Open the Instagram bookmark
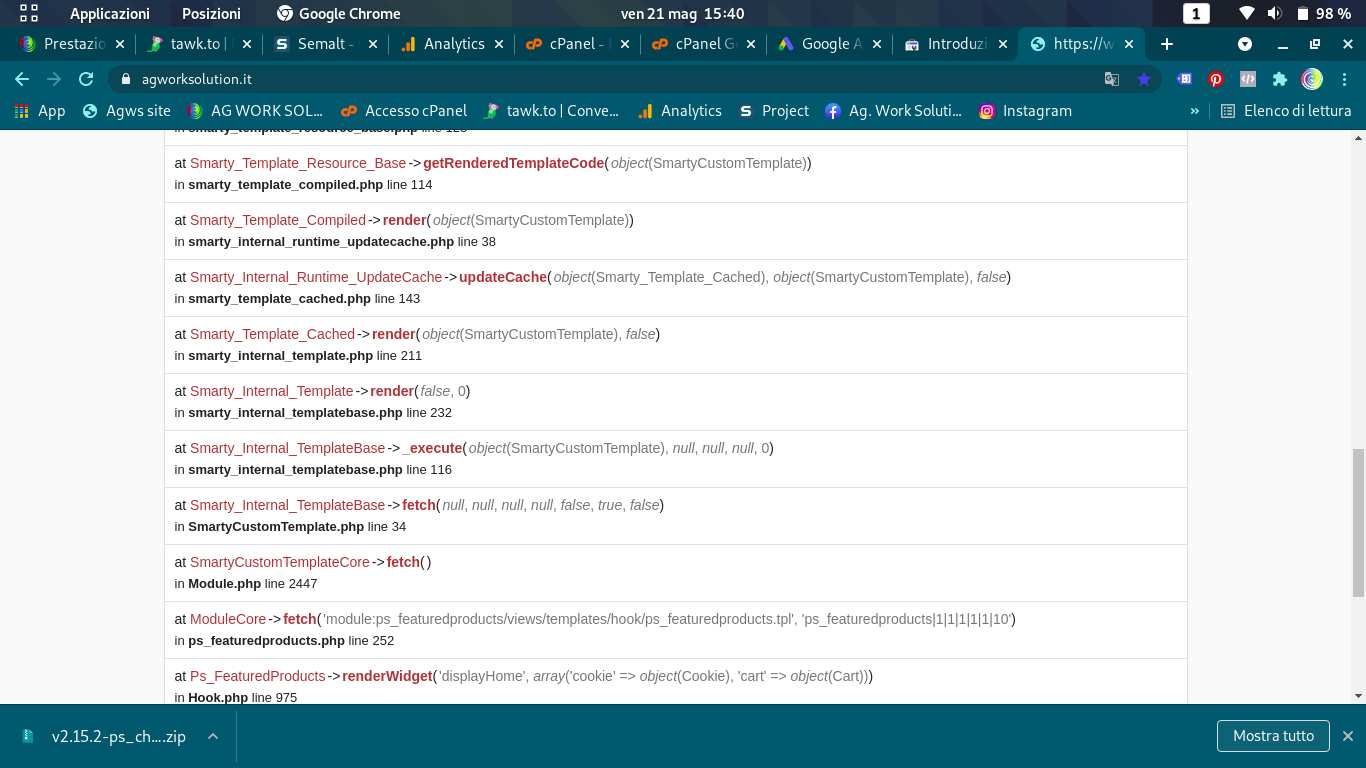Screen dimensions: 1366x768 (1025, 111)
